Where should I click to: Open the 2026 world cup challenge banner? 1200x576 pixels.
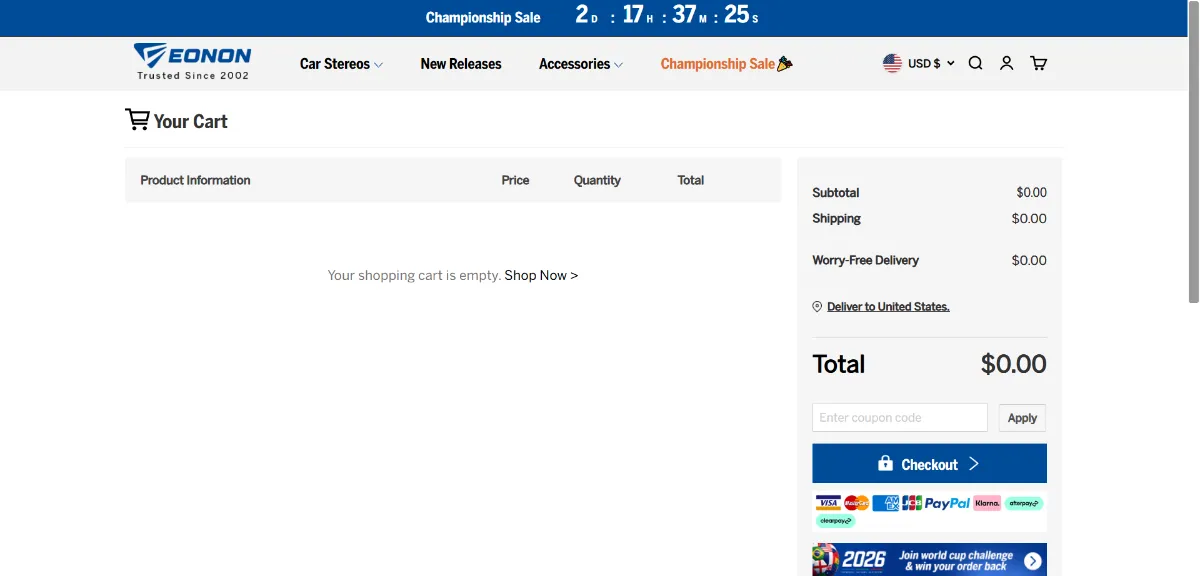[929, 560]
